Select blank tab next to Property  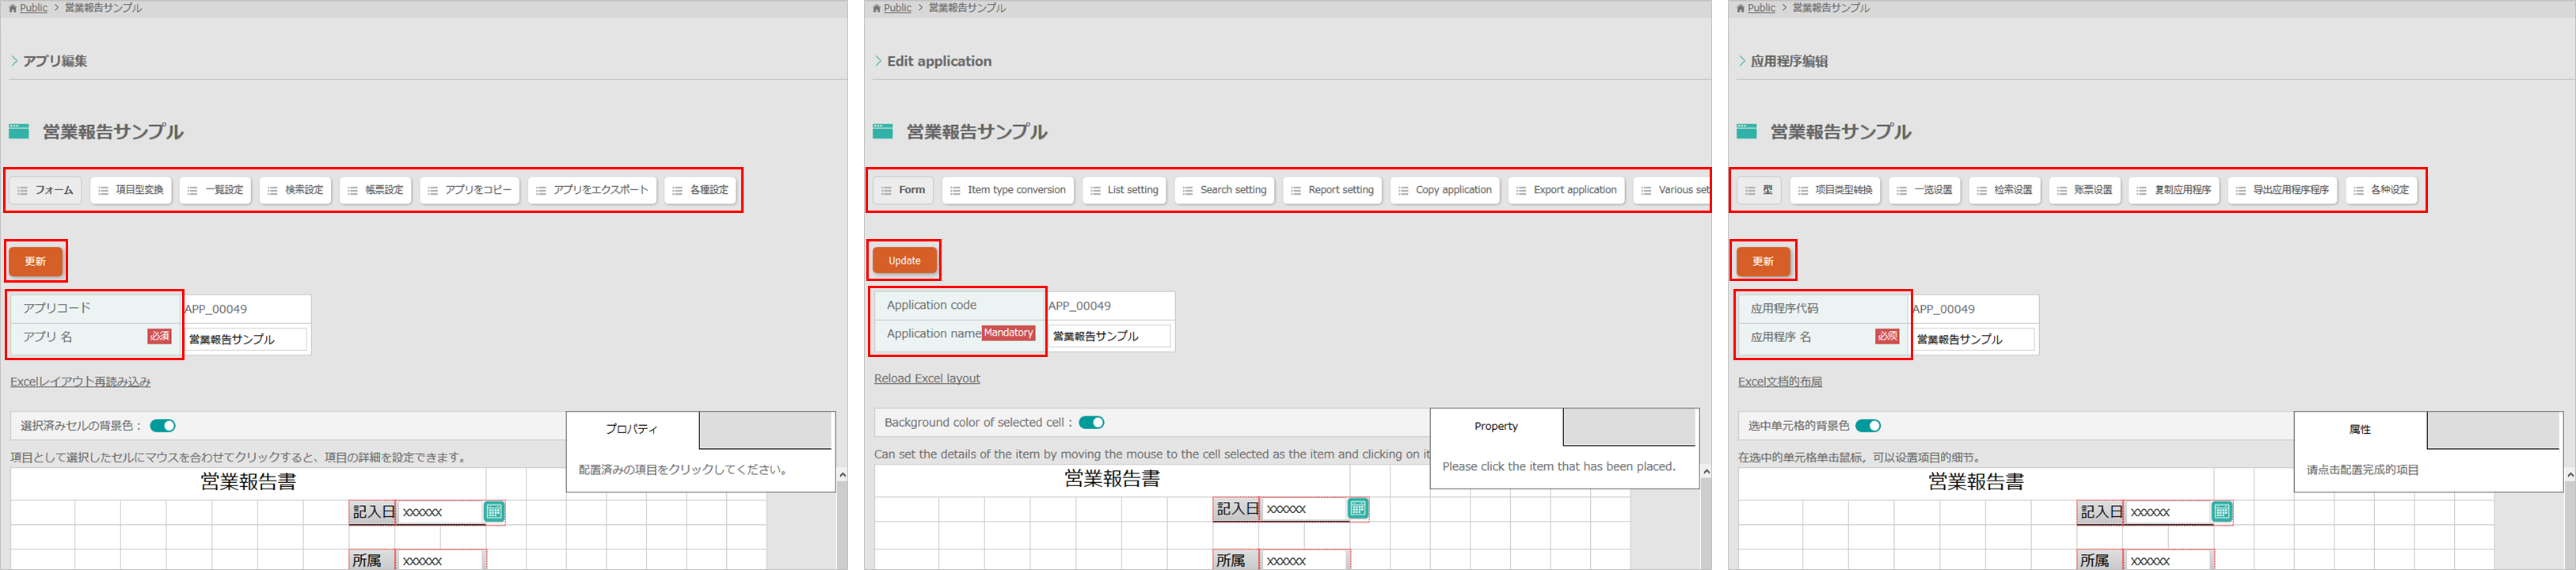(1629, 427)
